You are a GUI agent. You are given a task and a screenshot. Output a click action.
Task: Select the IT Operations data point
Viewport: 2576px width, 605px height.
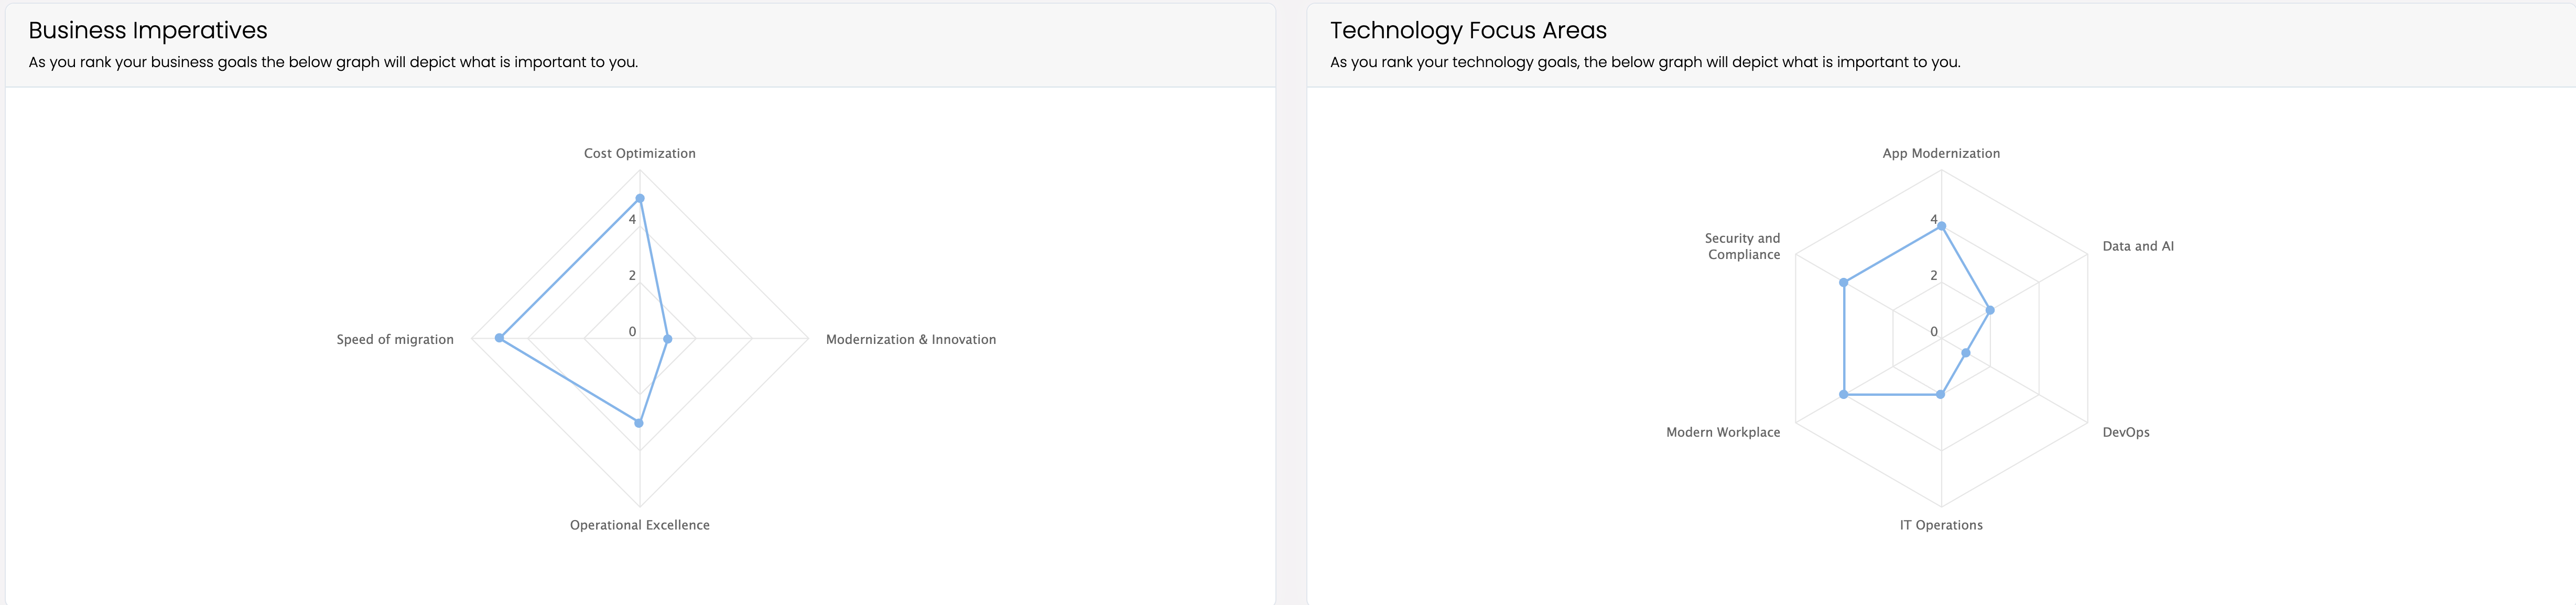[x=1941, y=395]
